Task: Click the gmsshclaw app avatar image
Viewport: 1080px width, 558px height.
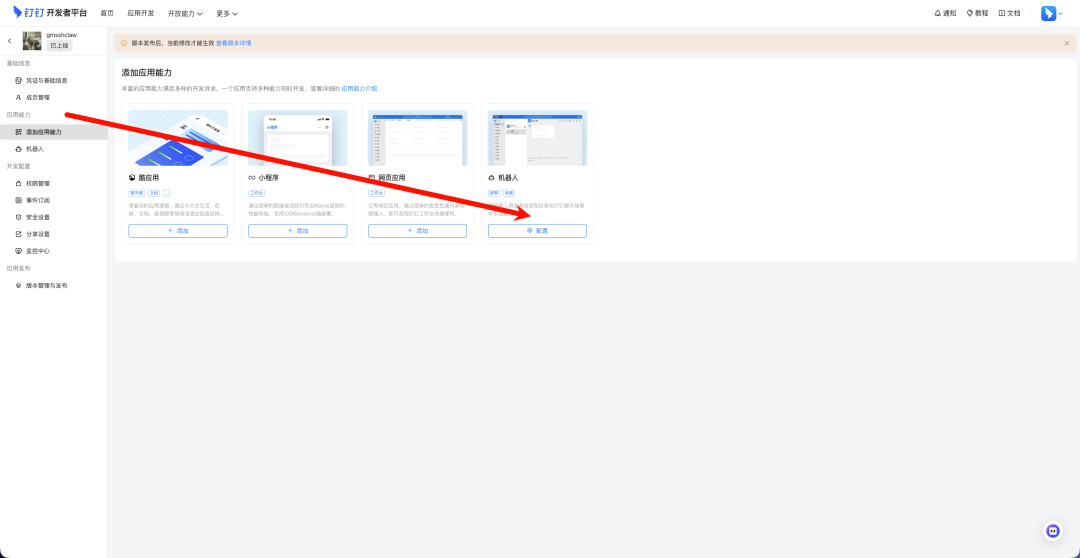Action: coord(32,41)
